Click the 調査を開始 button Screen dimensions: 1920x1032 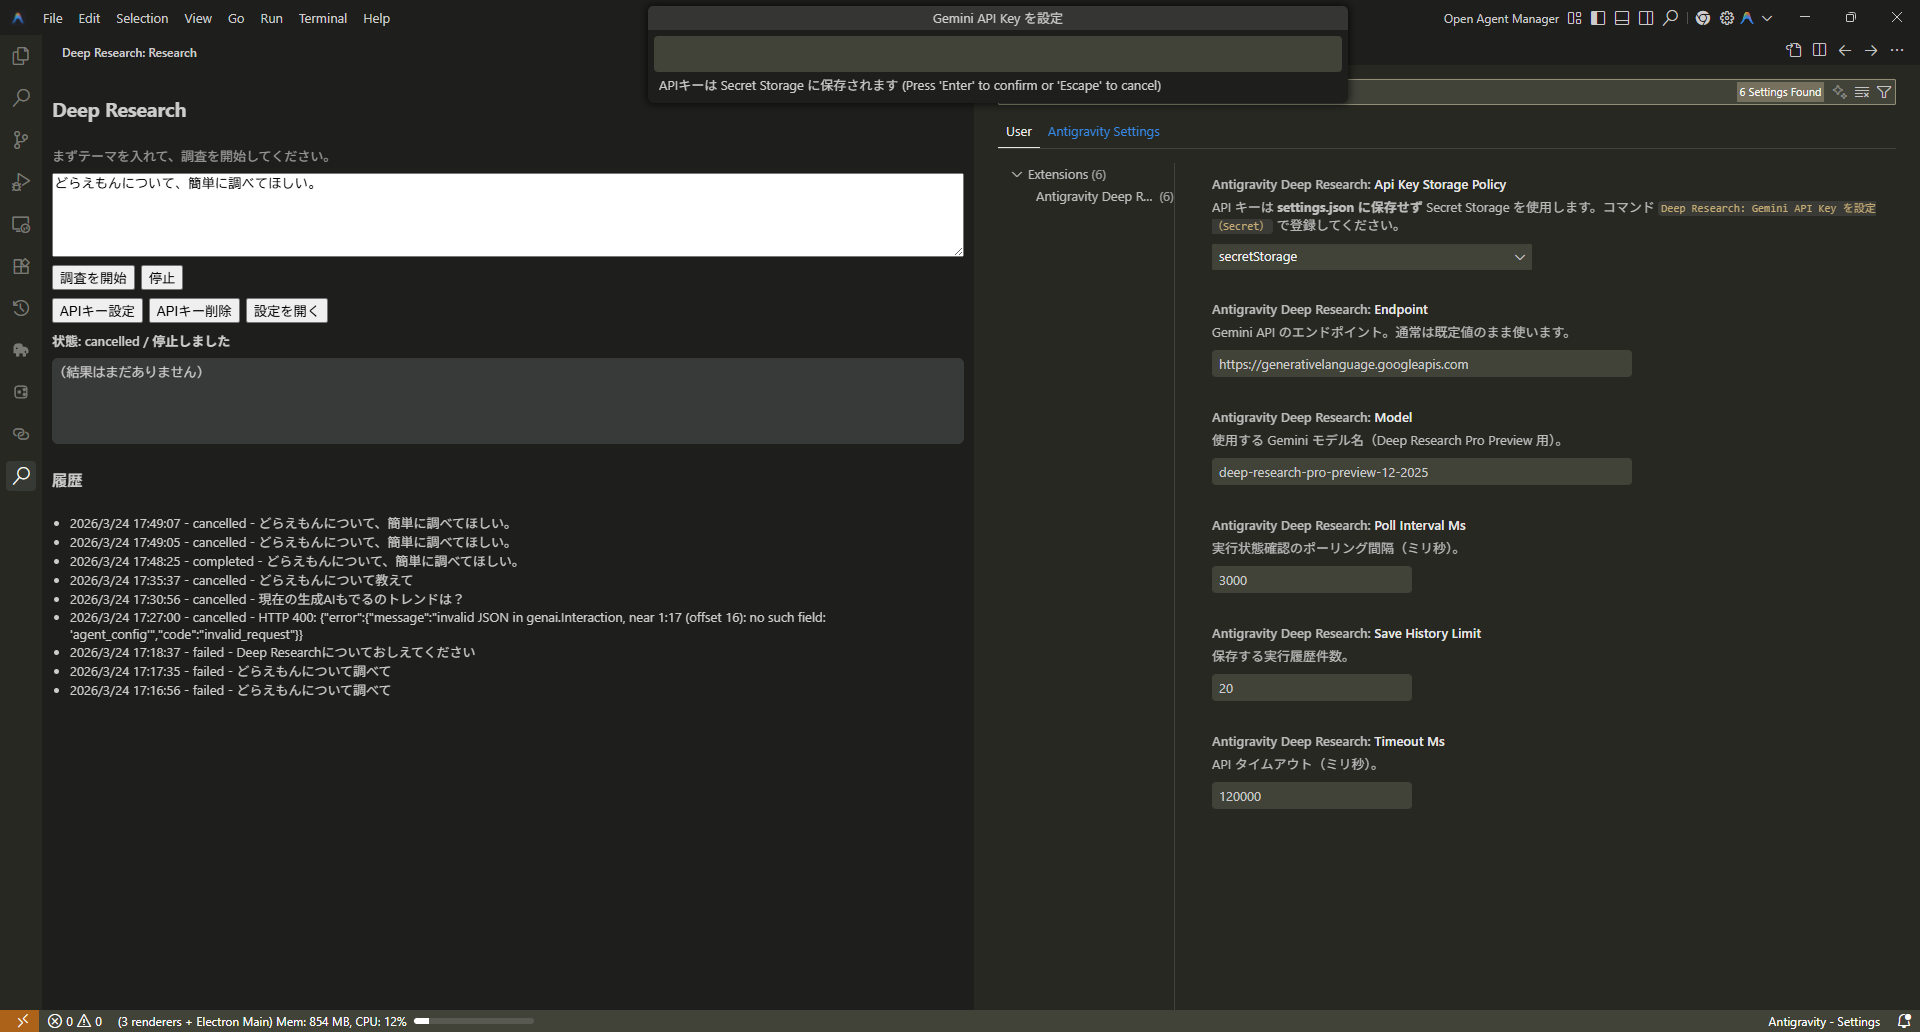click(x=93, y=278)
